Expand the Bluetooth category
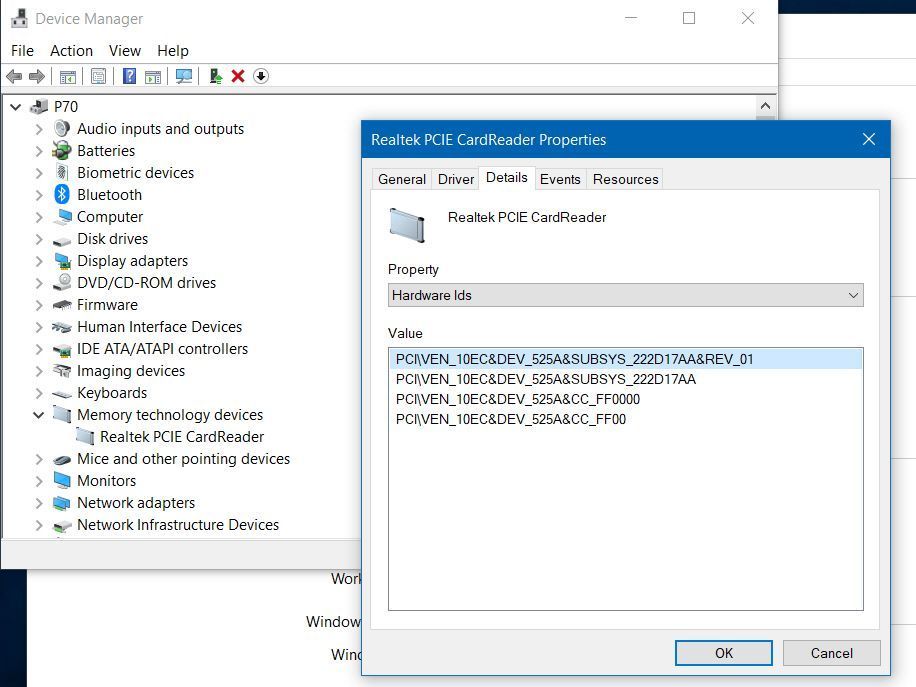Screen dimensions: 916x687 (x=39, y=195)
